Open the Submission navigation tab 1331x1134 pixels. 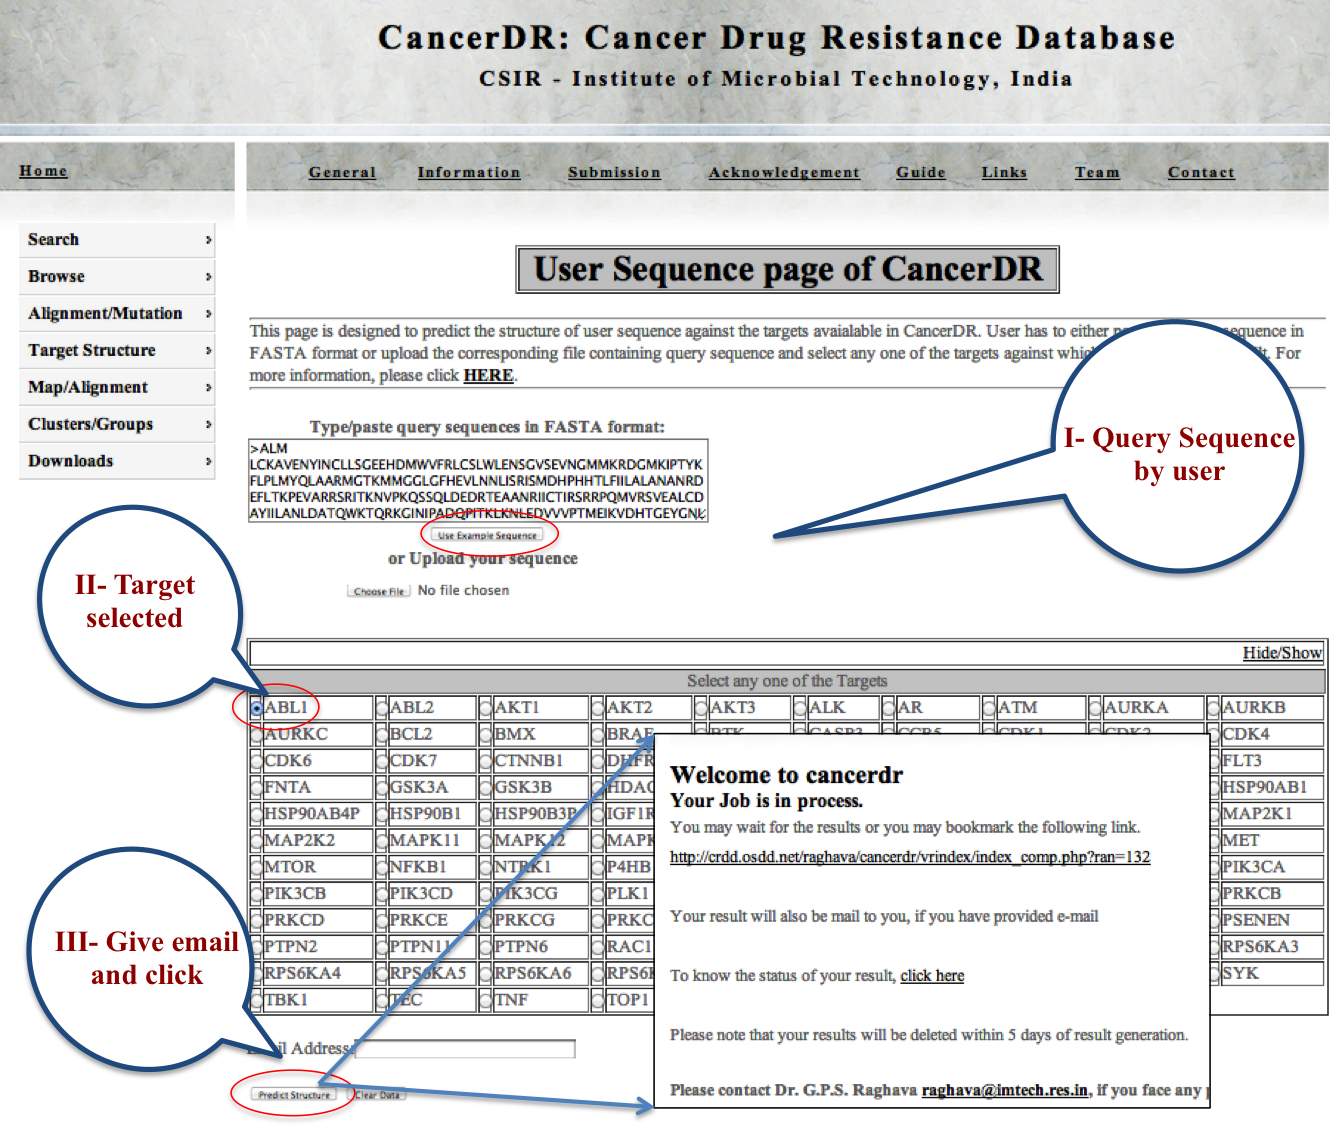pyautogui.click(x=614, y=173)
